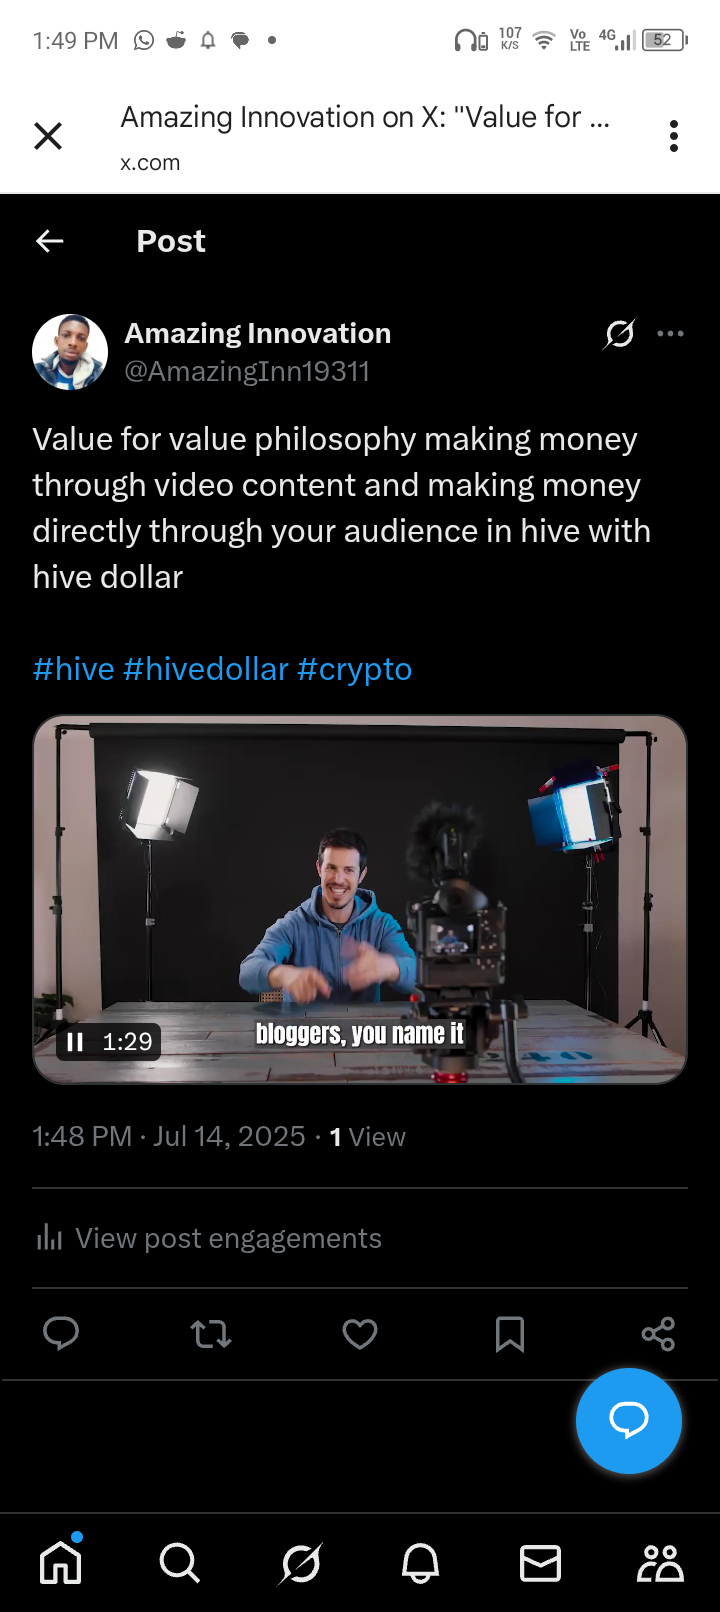Follow the #crypto hashtag link

coord(355,669)
